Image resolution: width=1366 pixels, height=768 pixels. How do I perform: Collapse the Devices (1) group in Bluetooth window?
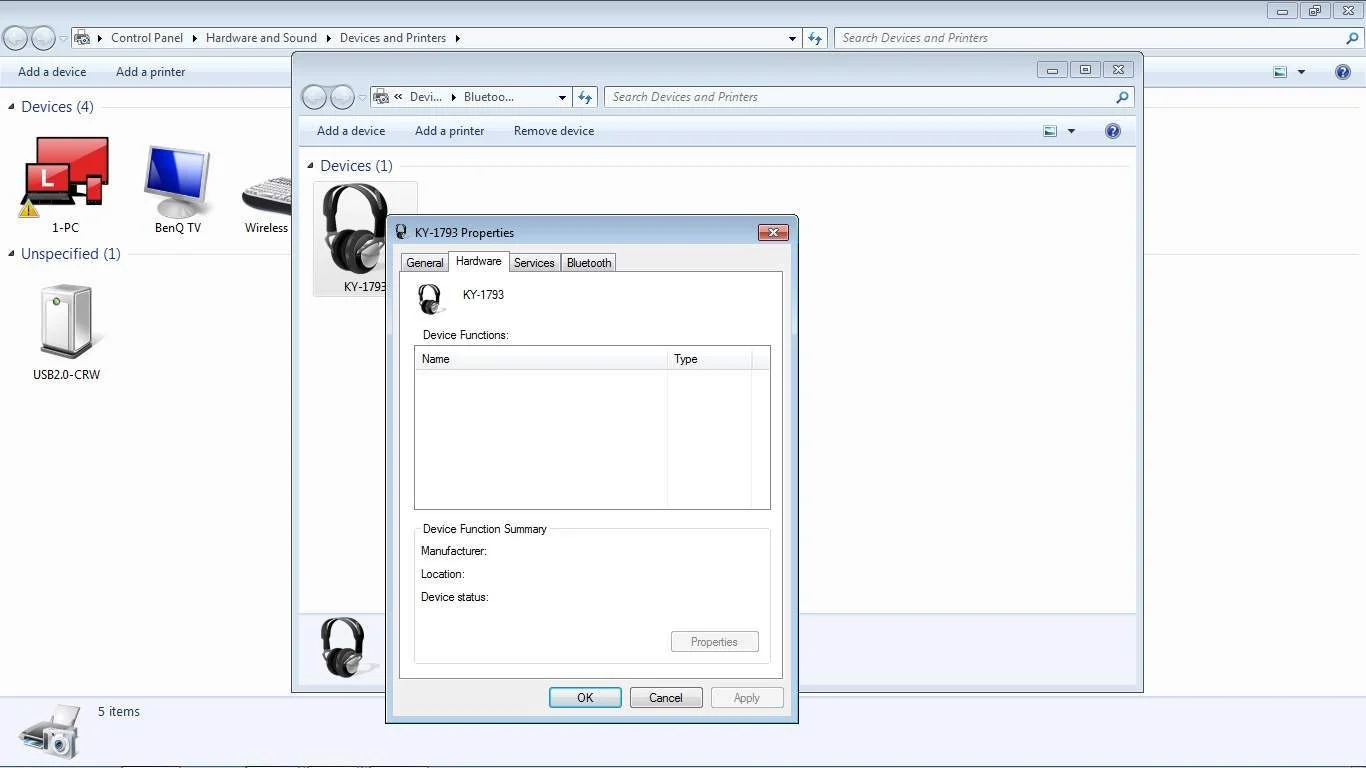[311, 166]
